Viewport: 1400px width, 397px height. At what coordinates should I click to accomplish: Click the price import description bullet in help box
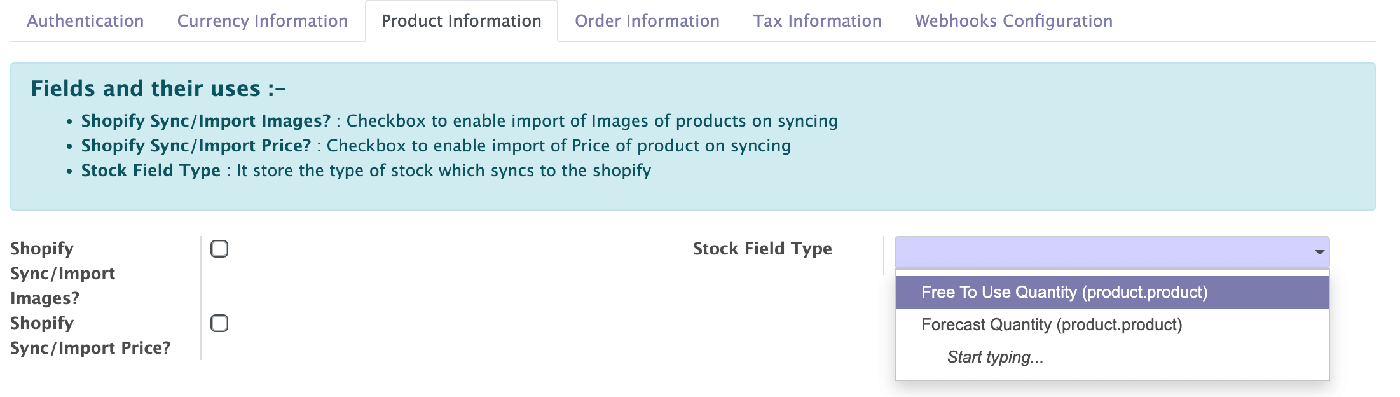point(436,146)
